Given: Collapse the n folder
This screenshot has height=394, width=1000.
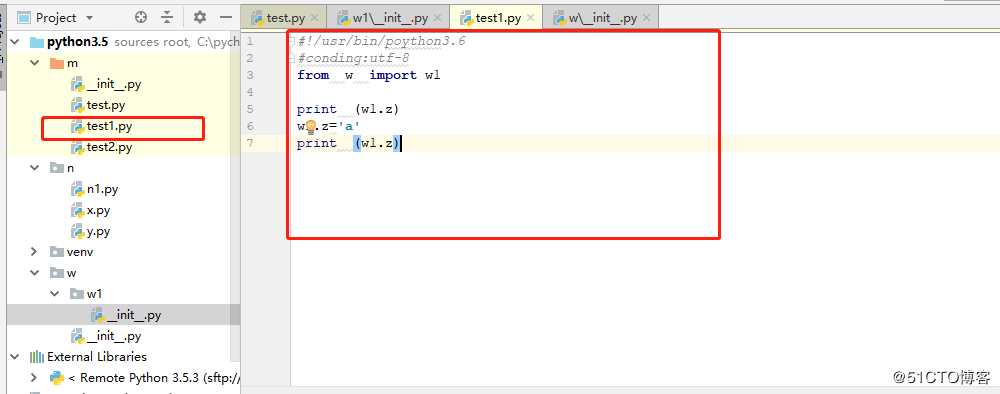Looking at the screenshot, I should point(34,168).
